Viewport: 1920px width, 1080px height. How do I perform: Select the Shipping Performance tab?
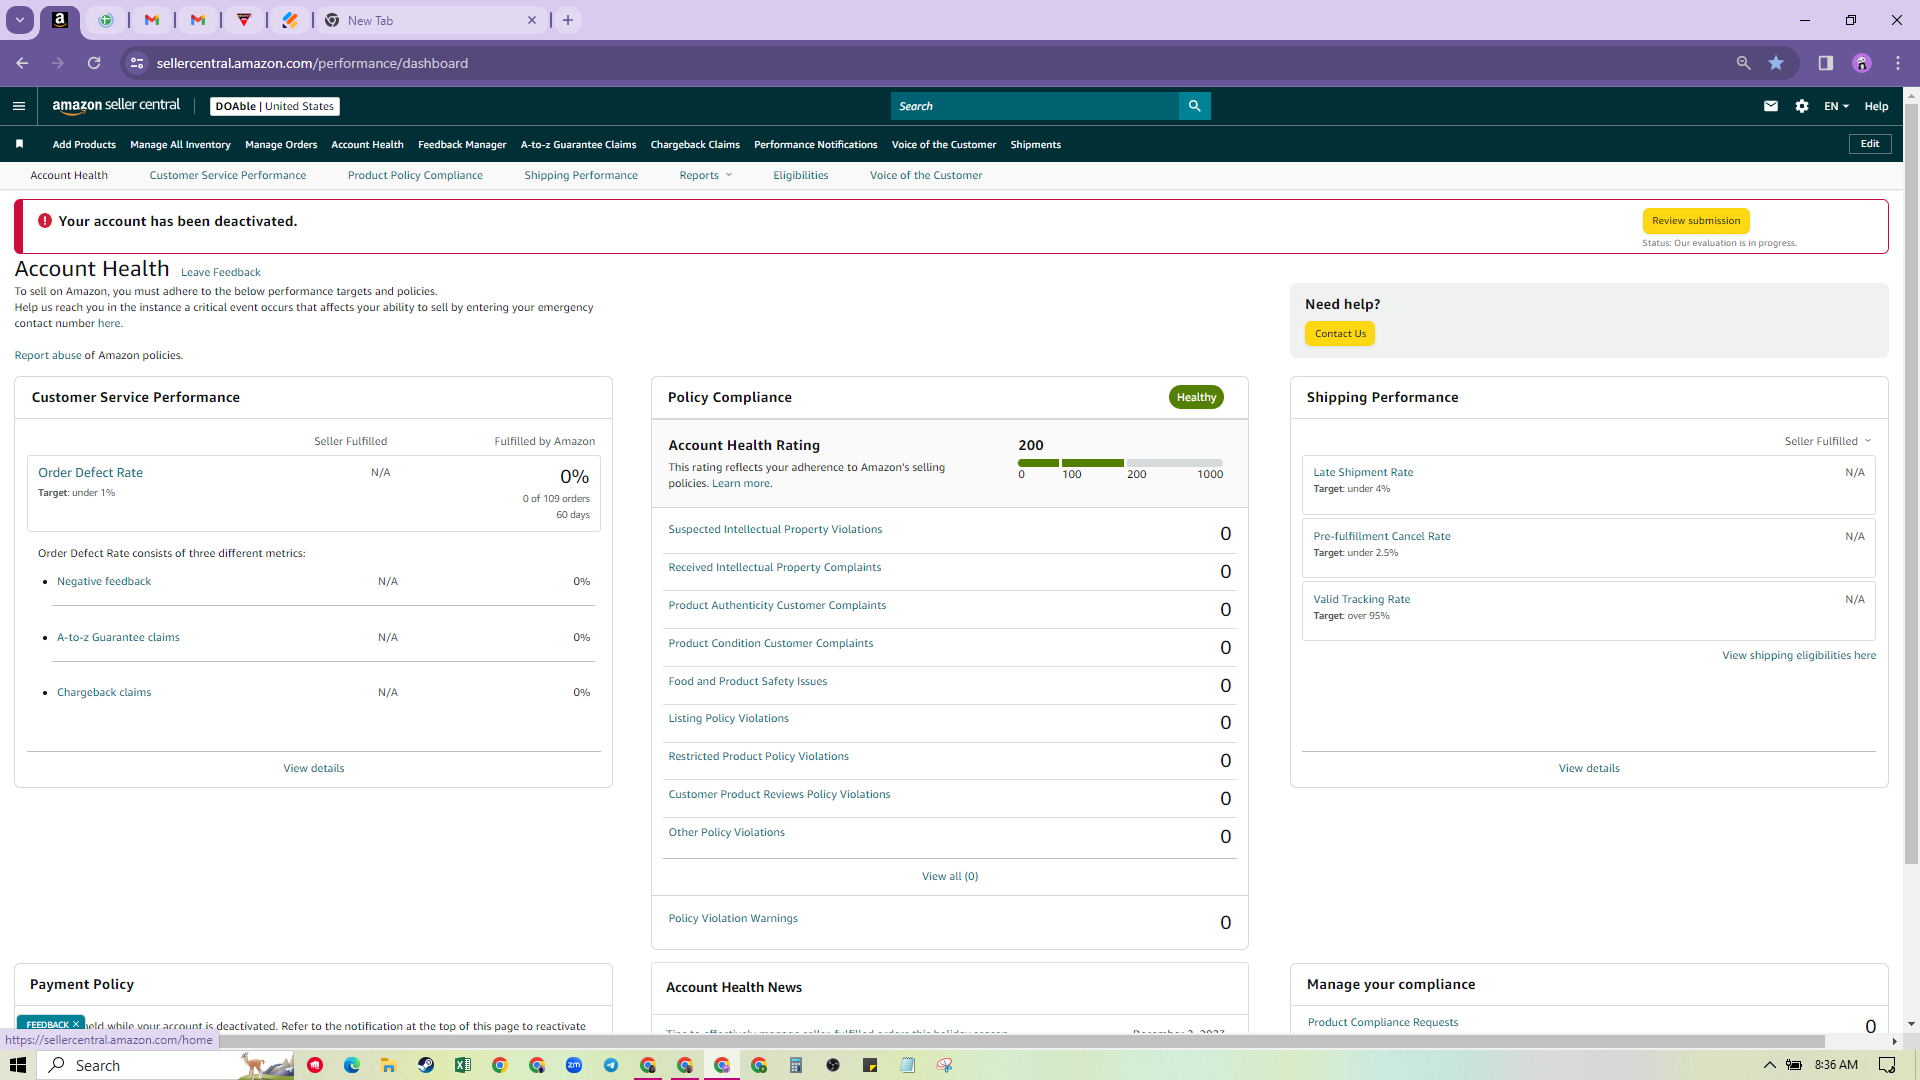(581, 175)
